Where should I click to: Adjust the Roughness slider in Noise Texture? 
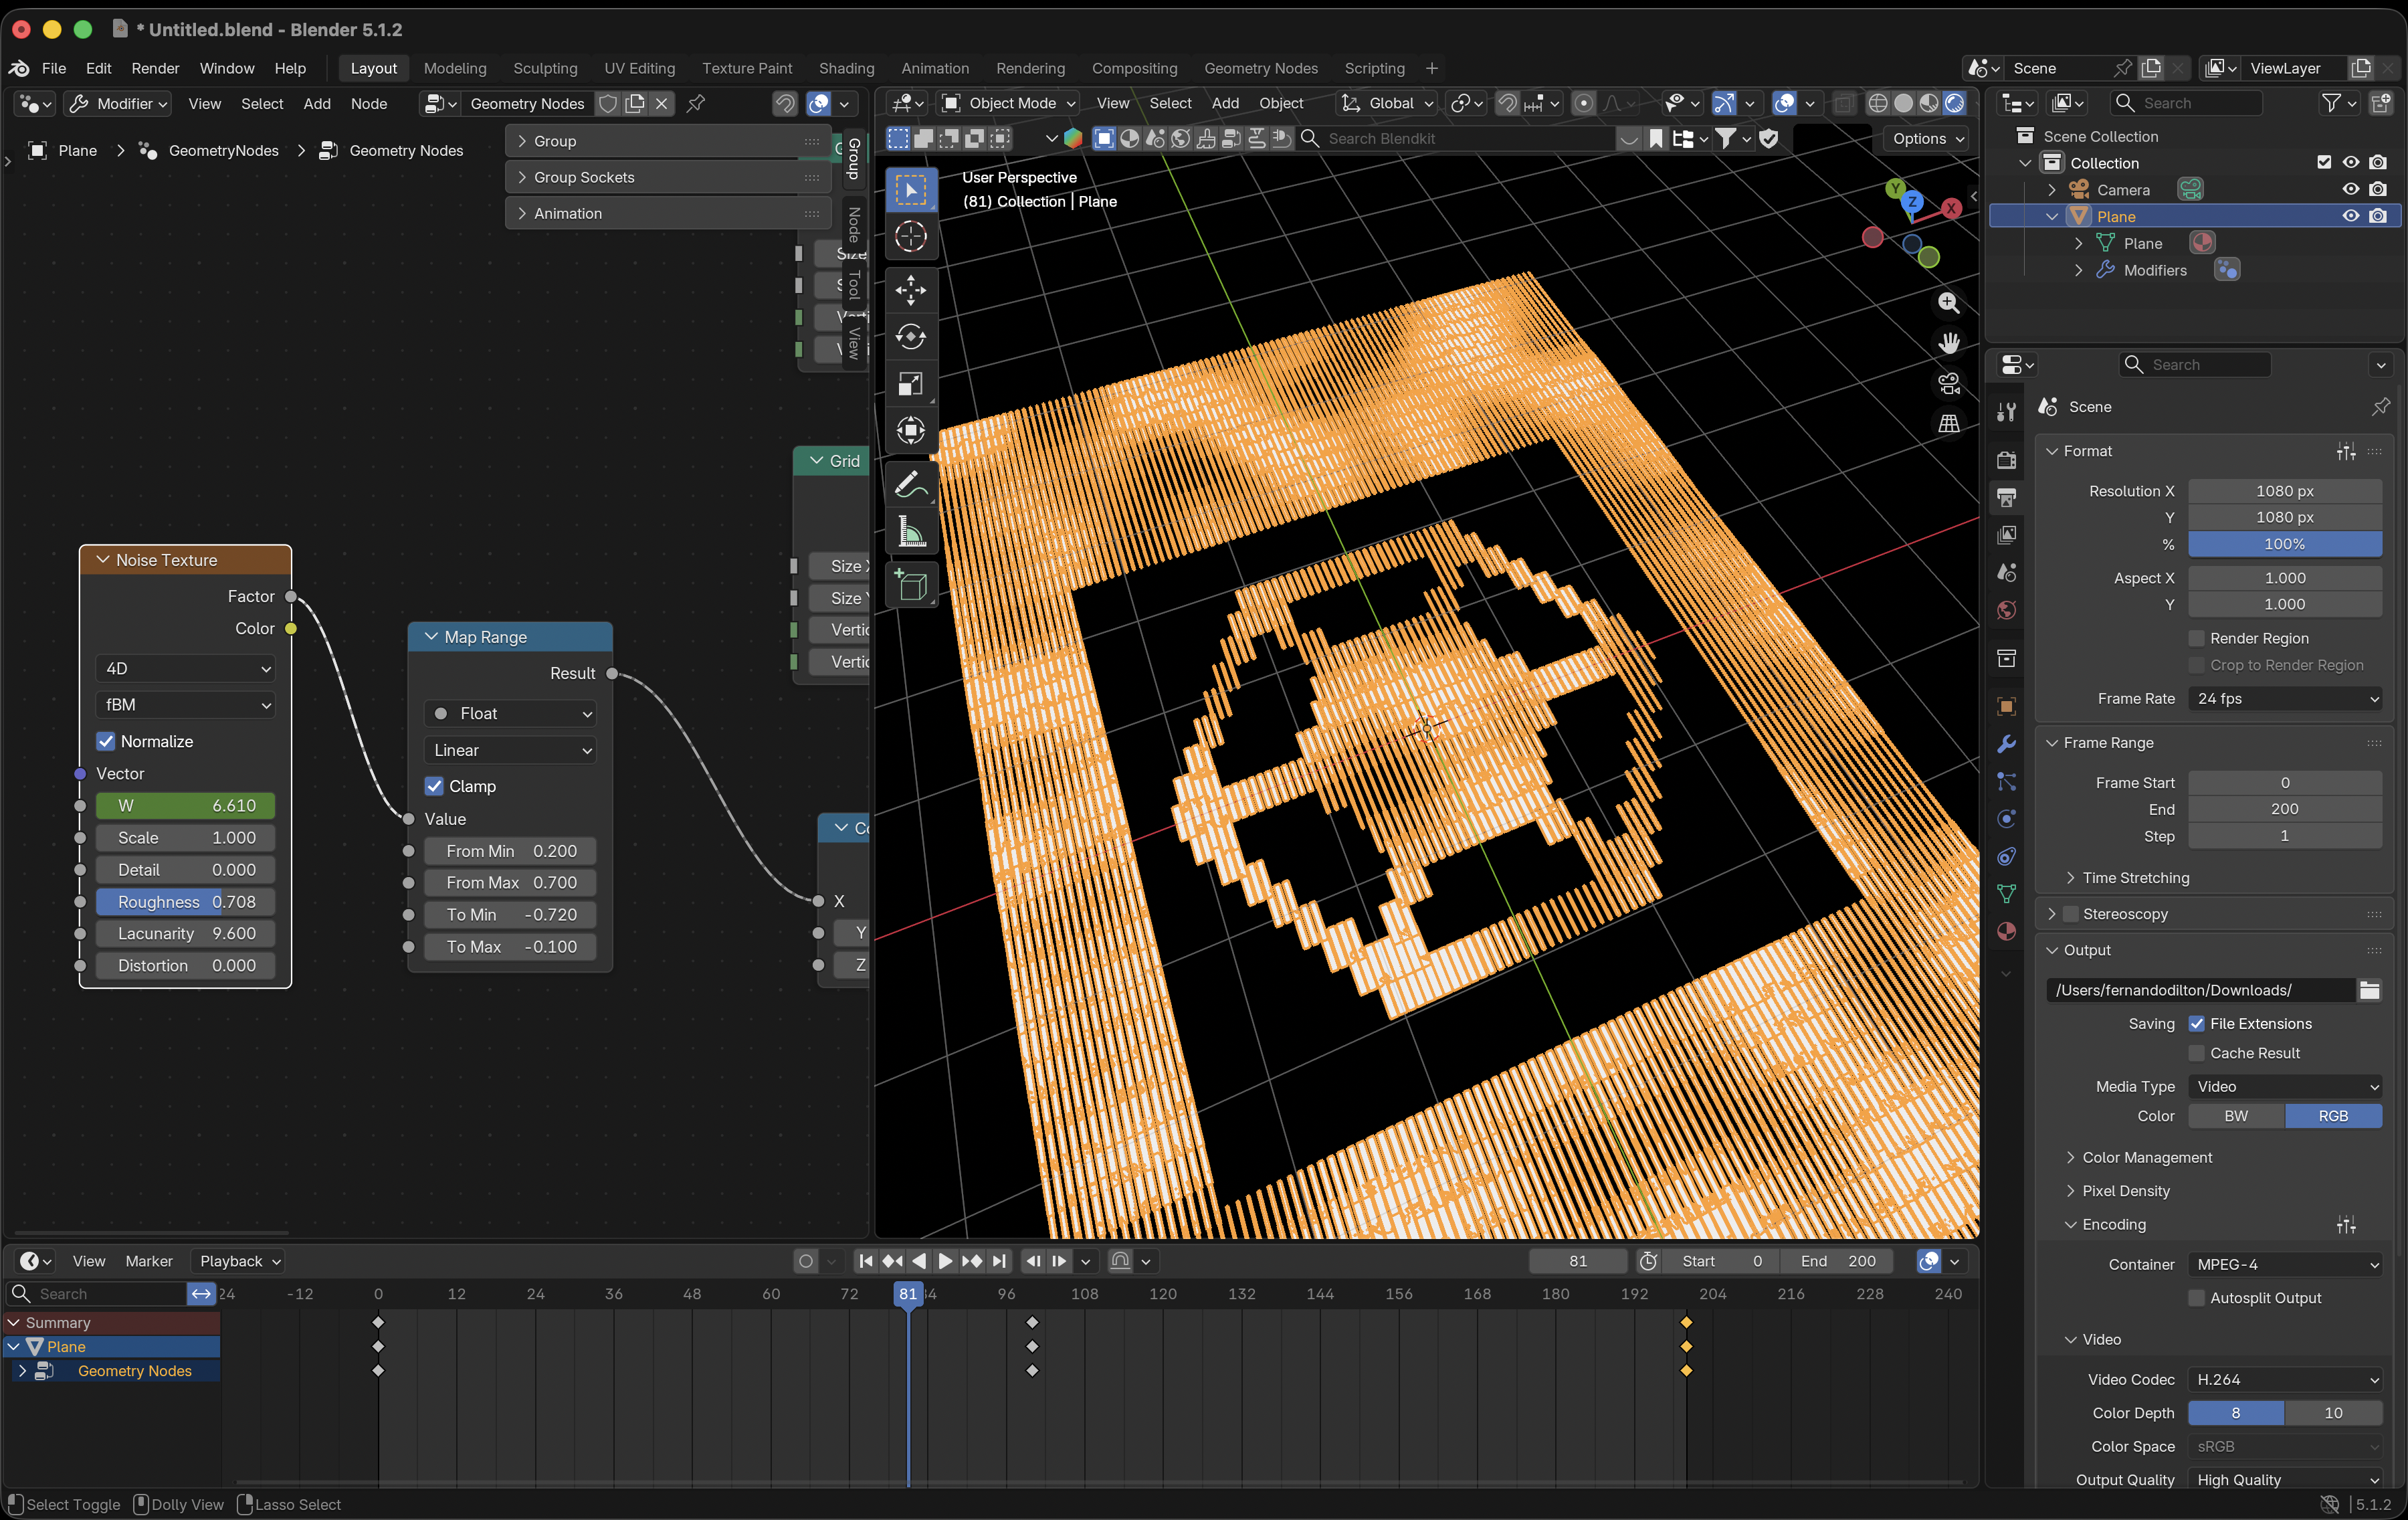pos(185,902)
